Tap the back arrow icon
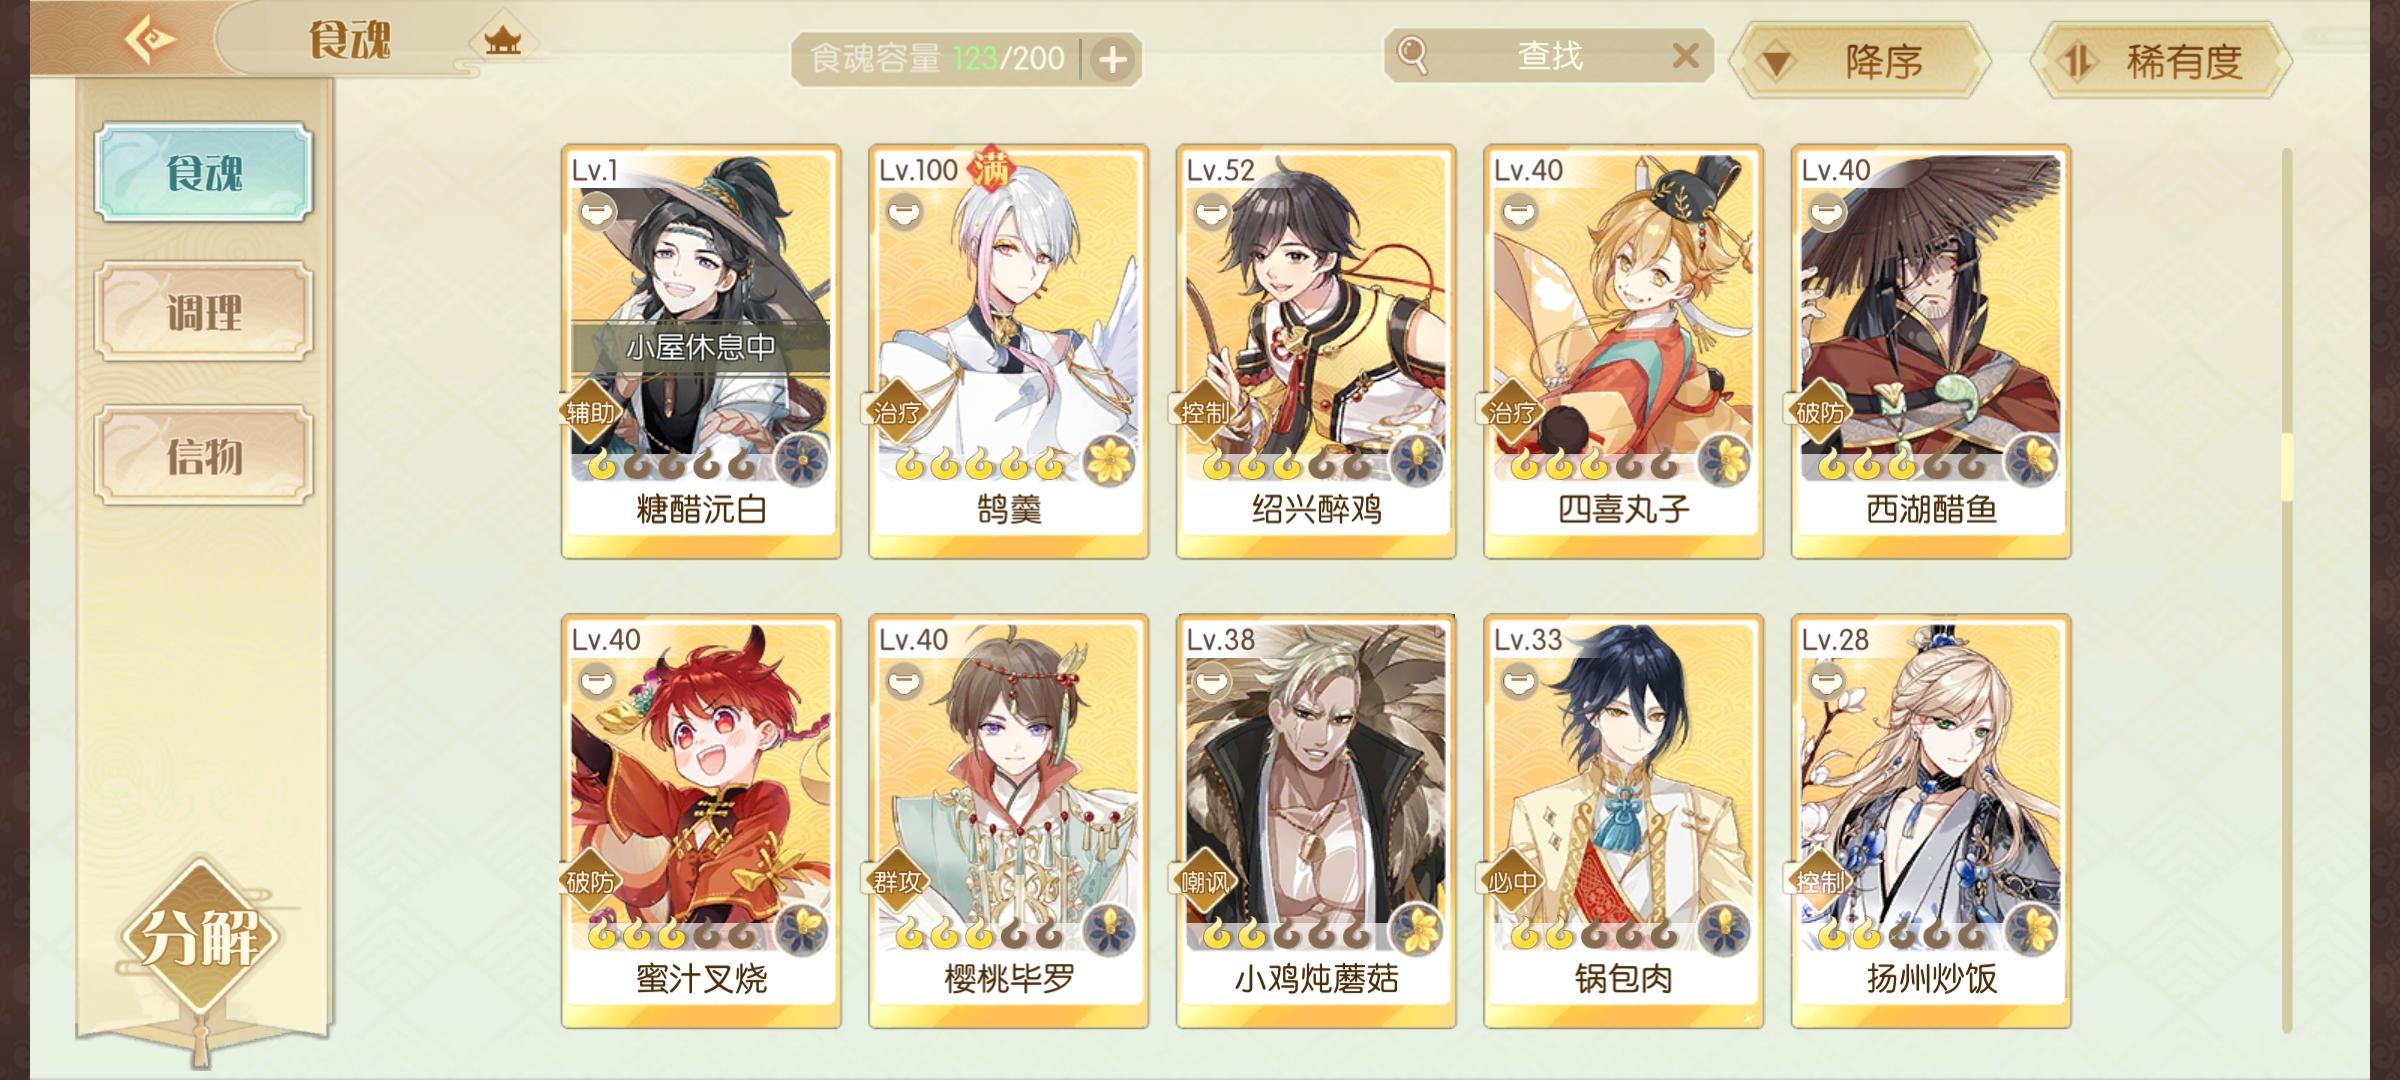2400x1080 pixels. point(150,40)
